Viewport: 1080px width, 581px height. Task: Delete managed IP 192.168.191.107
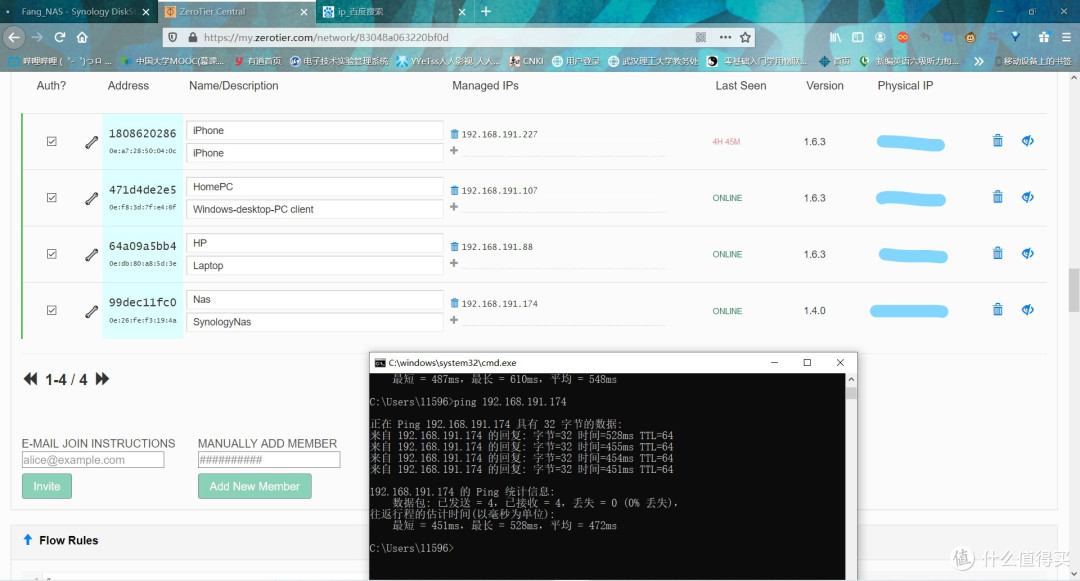(x=455, y=191)
